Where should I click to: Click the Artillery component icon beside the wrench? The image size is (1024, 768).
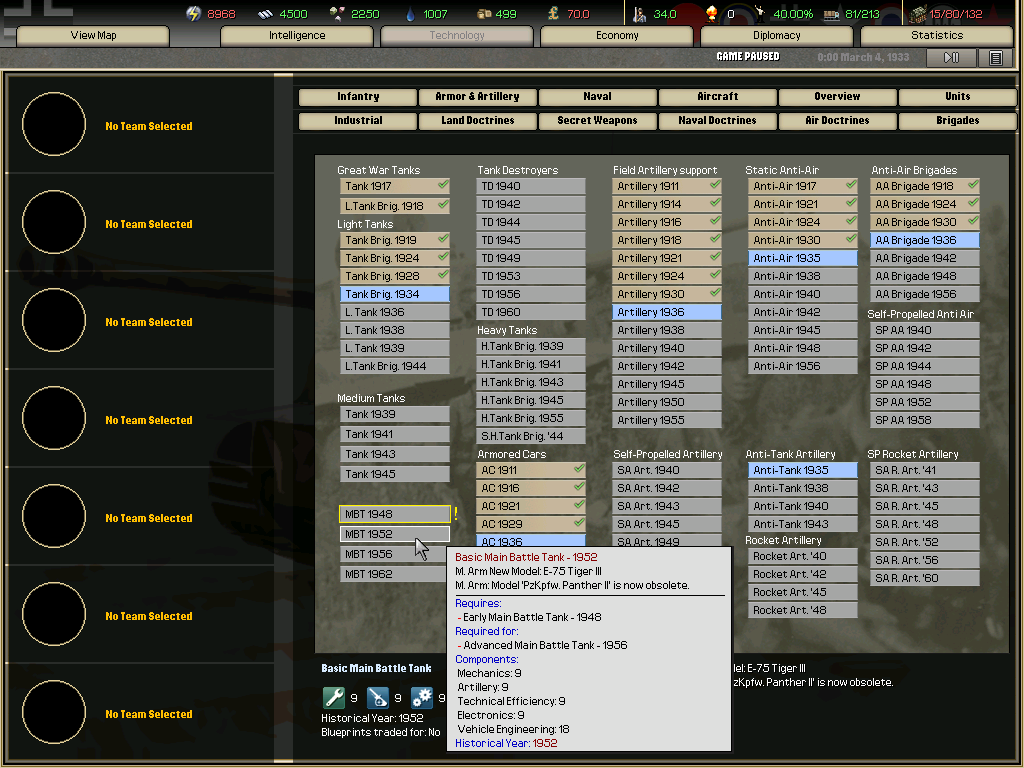(x=378, y=698)
